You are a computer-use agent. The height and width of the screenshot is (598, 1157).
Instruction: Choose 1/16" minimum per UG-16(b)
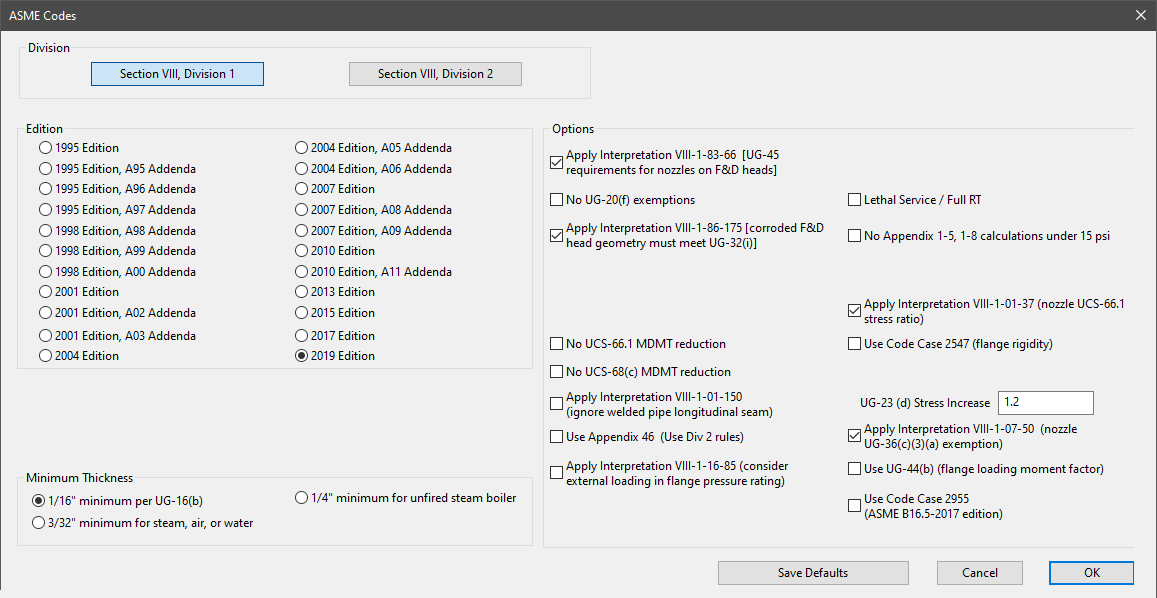point(38,501)
